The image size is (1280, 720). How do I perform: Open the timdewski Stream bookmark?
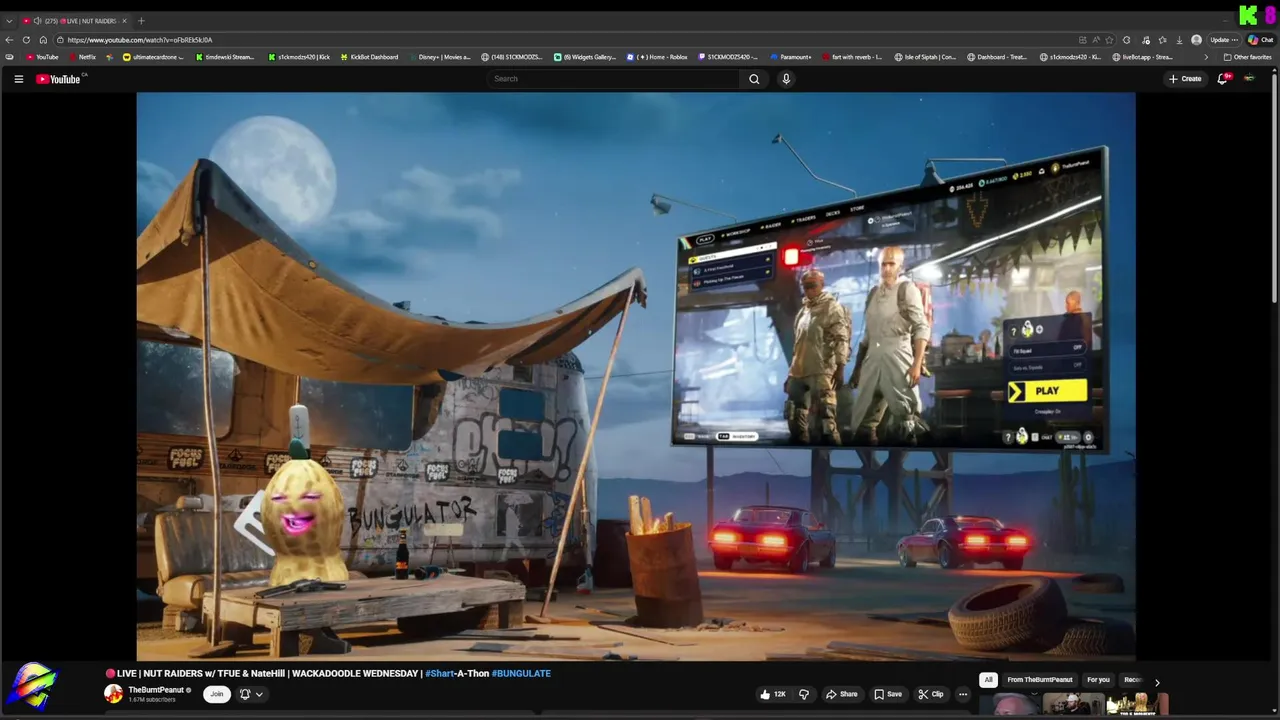pyautogui.click(x=225, y=57)
